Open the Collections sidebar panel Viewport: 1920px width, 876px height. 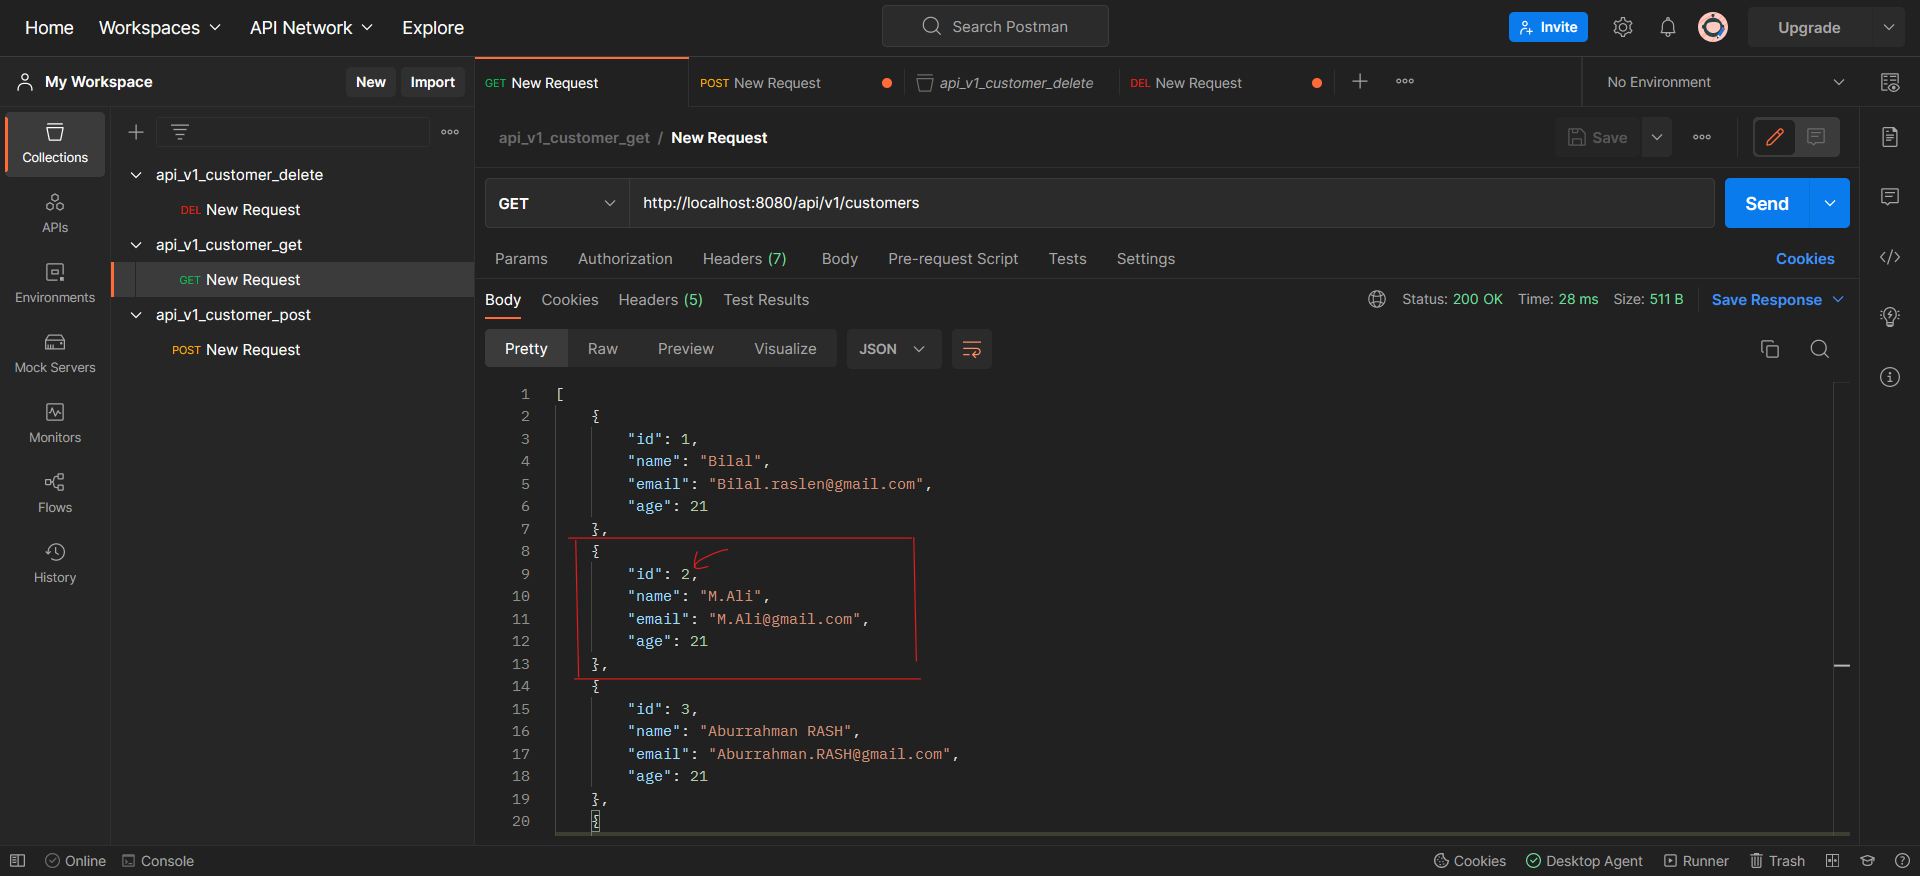(x=55, y=144)
